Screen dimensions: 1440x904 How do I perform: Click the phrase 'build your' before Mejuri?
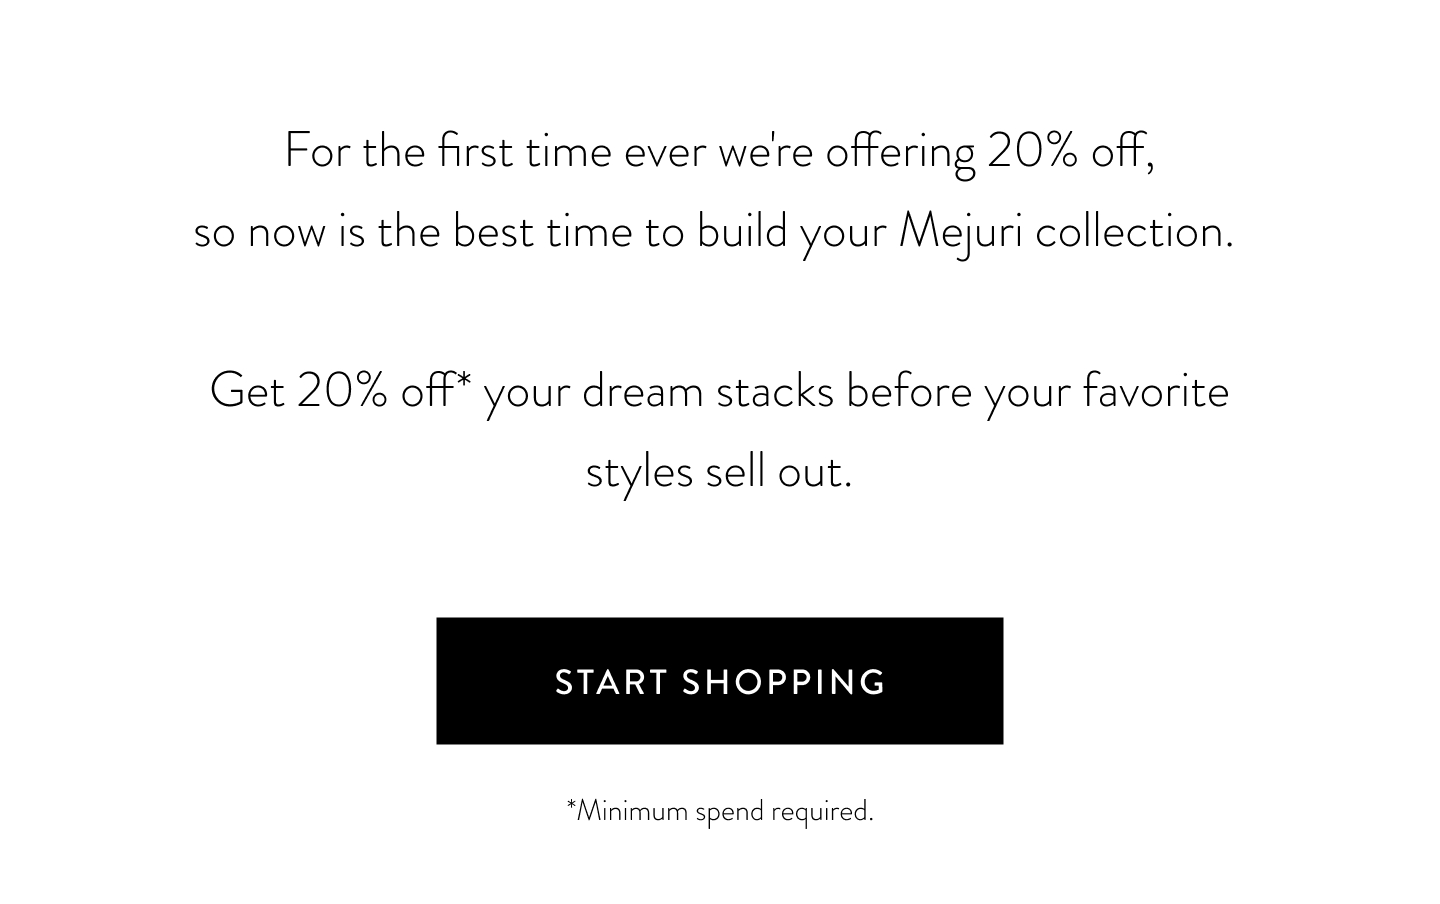pyautogui.click(x=792, y=233)
